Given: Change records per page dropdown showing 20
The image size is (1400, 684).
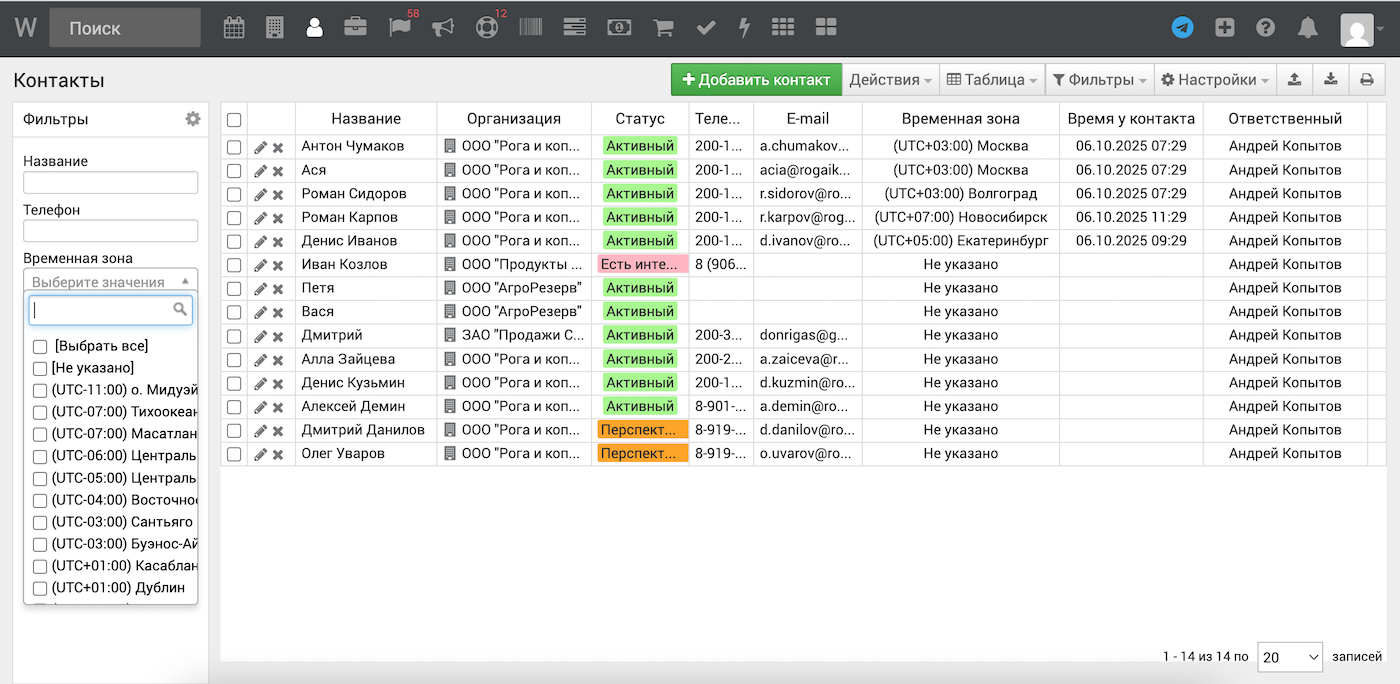Looking at the screenshot, I should pyautogui.click(x=1289, y=657).
